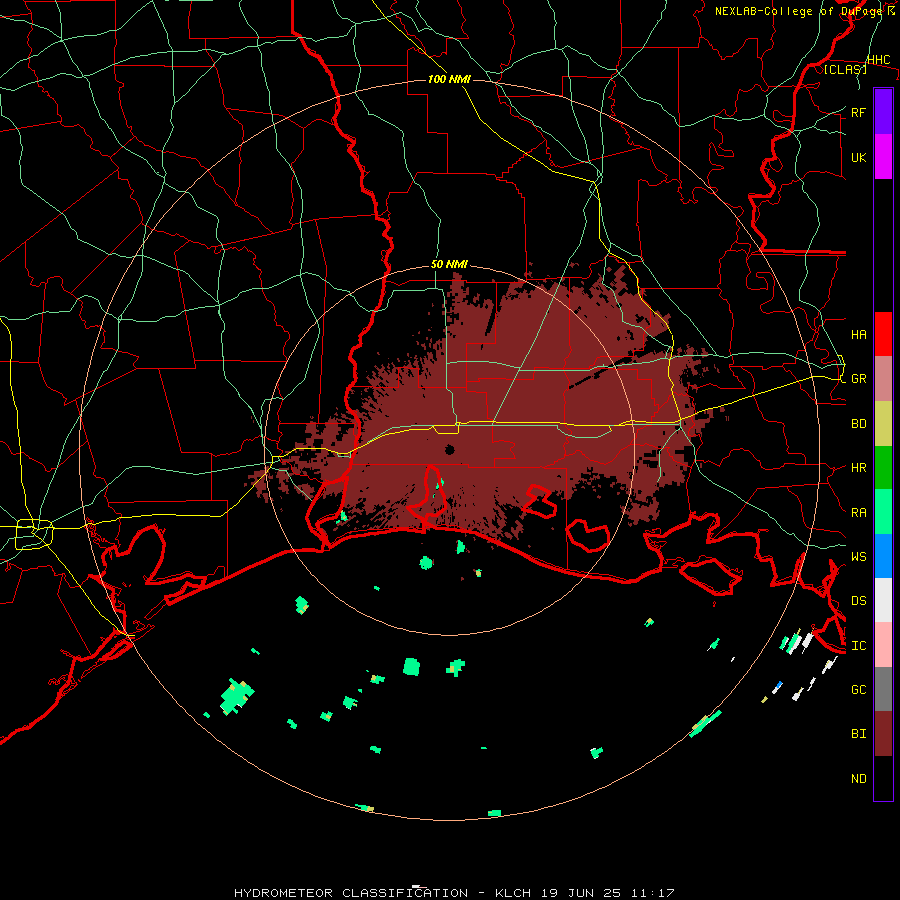Click the black radar site dot in echoes
The height and width of the screenshot is (900, 900).
click(449, 449)
